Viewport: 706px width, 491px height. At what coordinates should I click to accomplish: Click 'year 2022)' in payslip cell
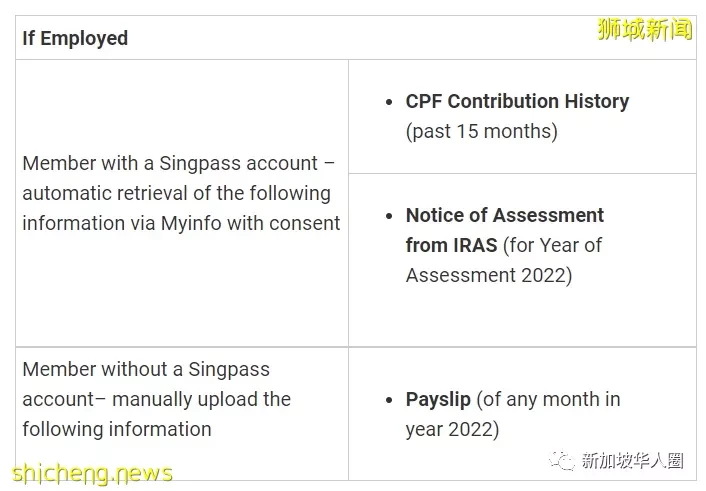[x=453, y=429]
